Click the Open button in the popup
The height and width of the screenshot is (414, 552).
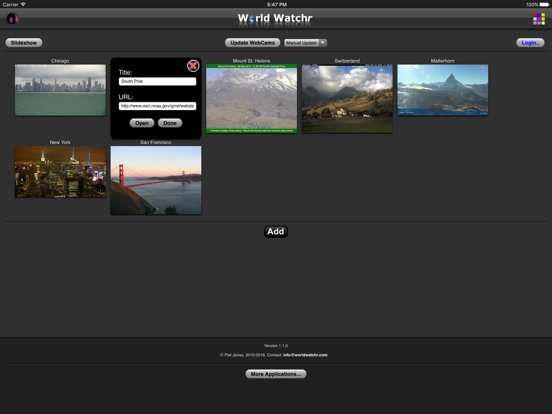coord(142,123)
